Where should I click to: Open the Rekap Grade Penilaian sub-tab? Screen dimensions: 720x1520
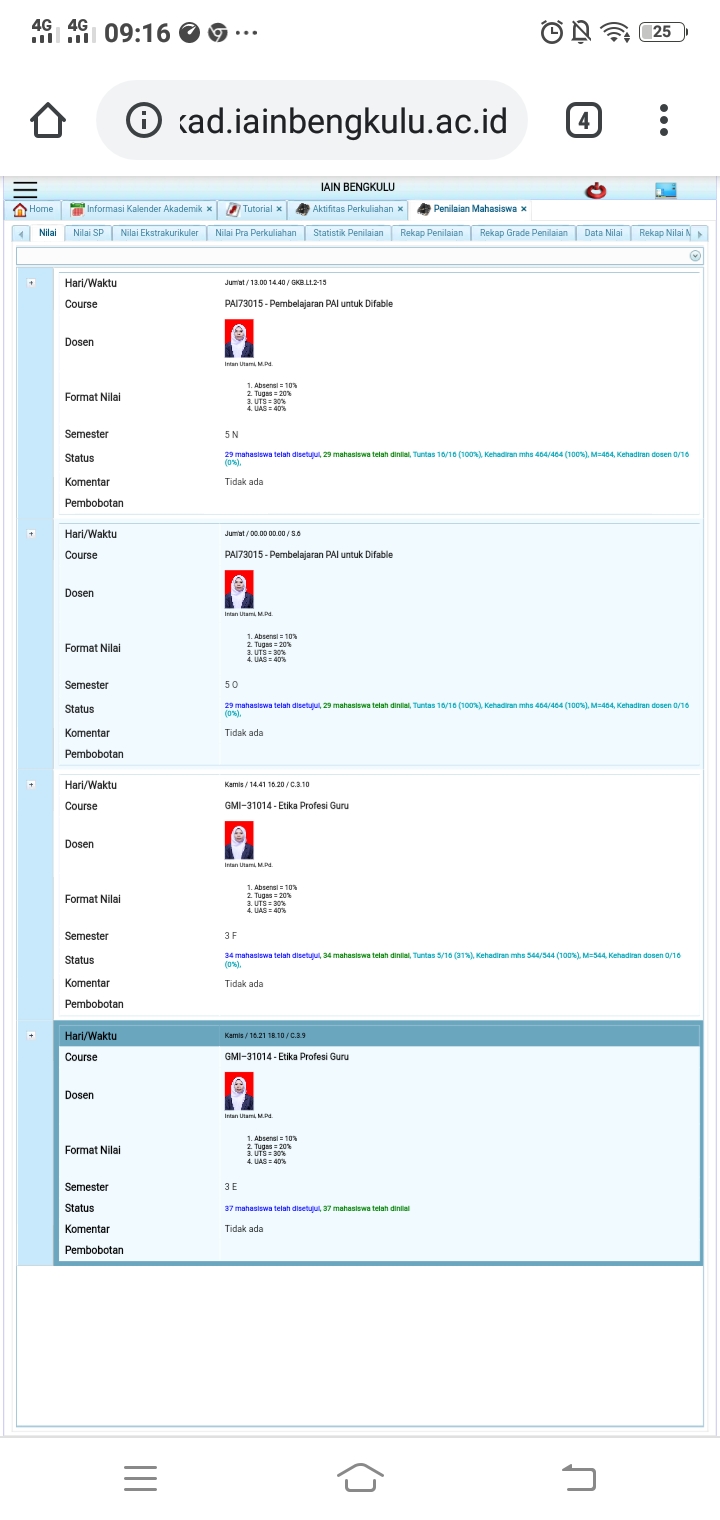523,233
